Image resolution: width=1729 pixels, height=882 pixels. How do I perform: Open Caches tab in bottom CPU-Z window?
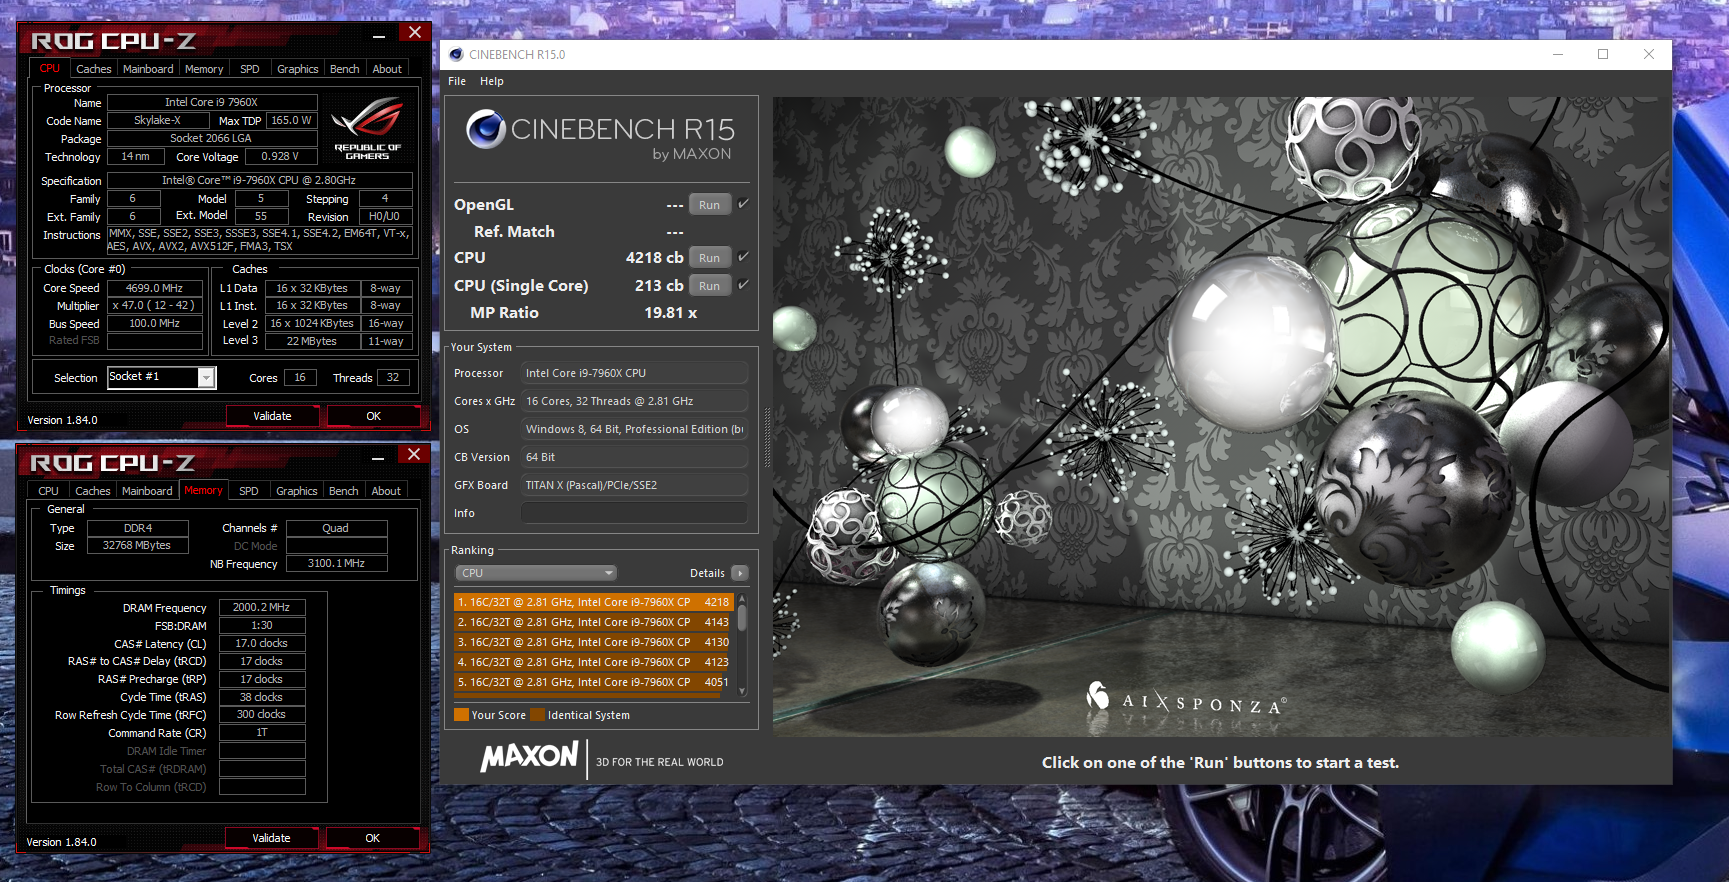[x=93, y=491]
